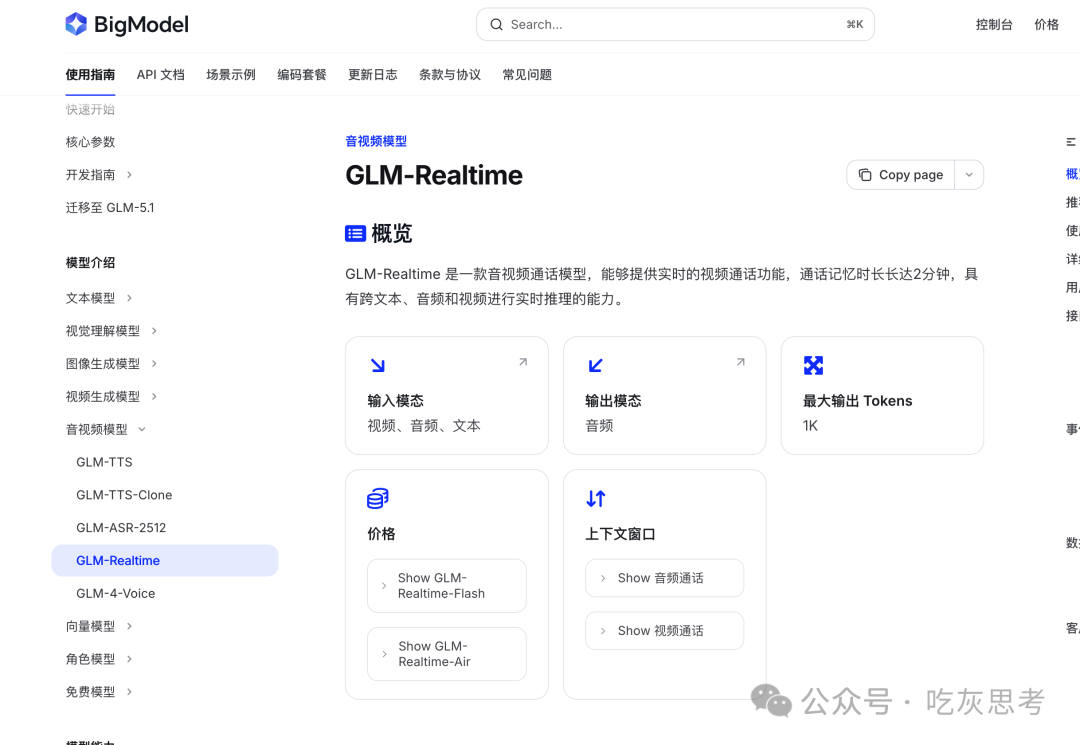The image size is (1080, 745).
Task: Click the input modality arrow icon
Action: point(377,366)
